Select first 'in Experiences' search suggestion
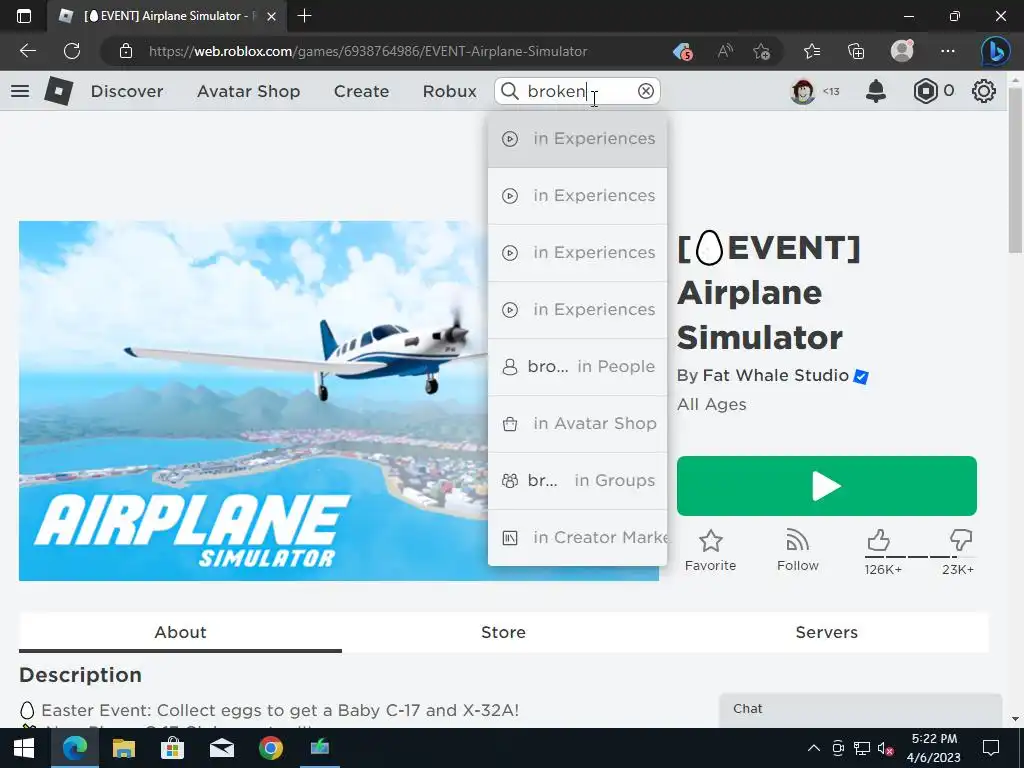The height and width of the screenshot is (768, 1024). click(577, 138)
